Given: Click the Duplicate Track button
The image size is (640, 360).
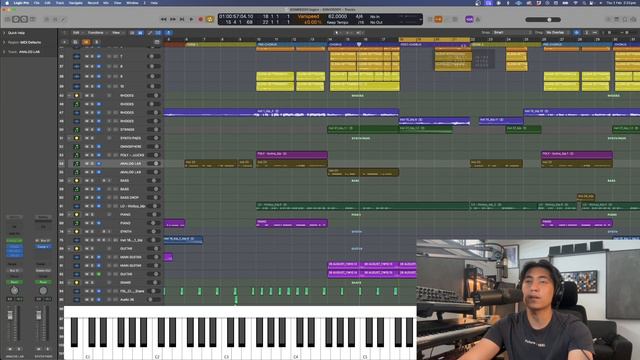Looking at the screenshot, I should click(75, 42).
